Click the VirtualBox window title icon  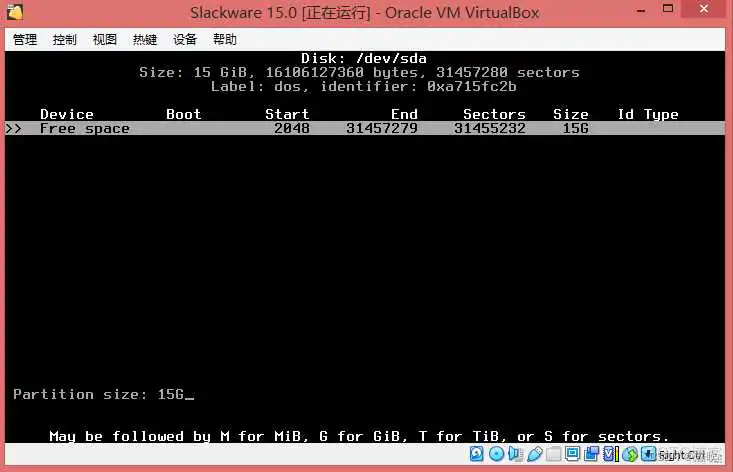tap(14, 12)
